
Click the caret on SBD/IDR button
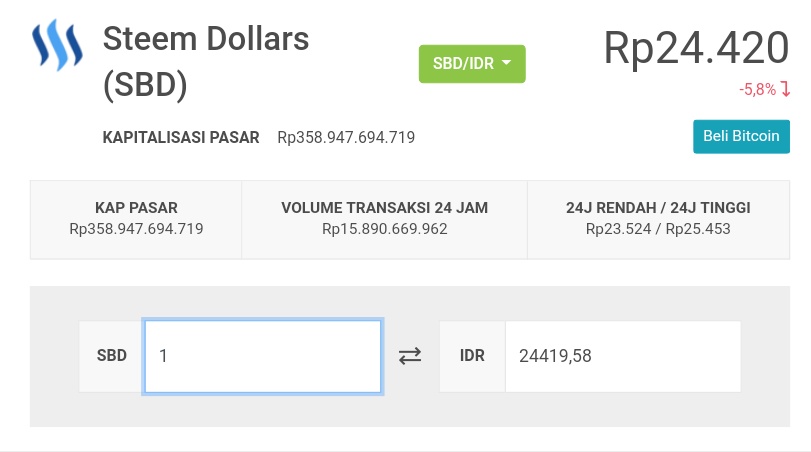pyautogui.click(x=506, y=64)
